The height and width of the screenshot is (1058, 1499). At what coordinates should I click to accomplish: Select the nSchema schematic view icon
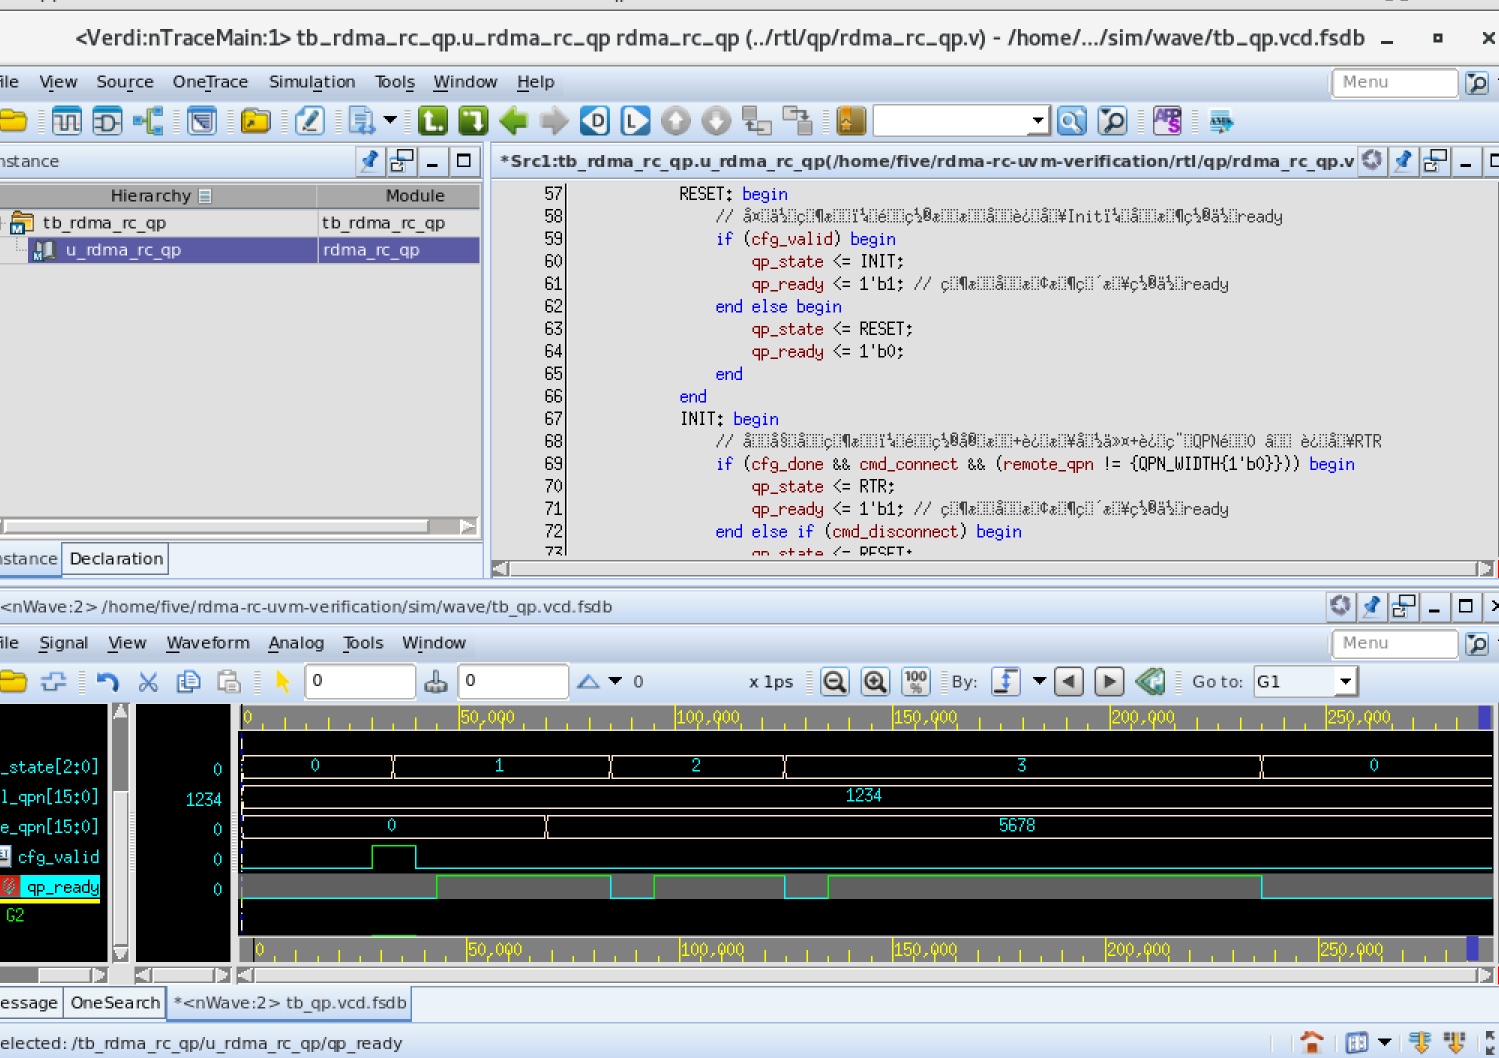[x=106, y=120]
